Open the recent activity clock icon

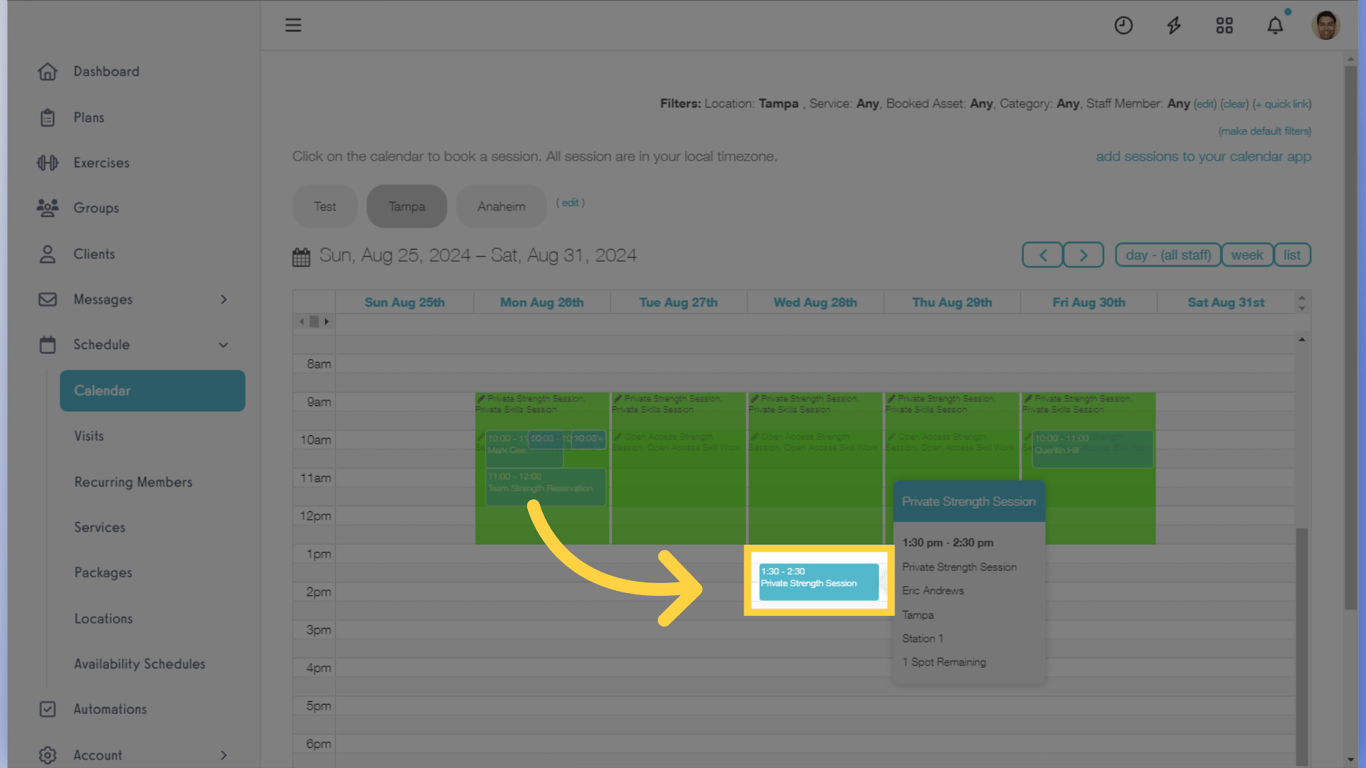point(1123,25)
